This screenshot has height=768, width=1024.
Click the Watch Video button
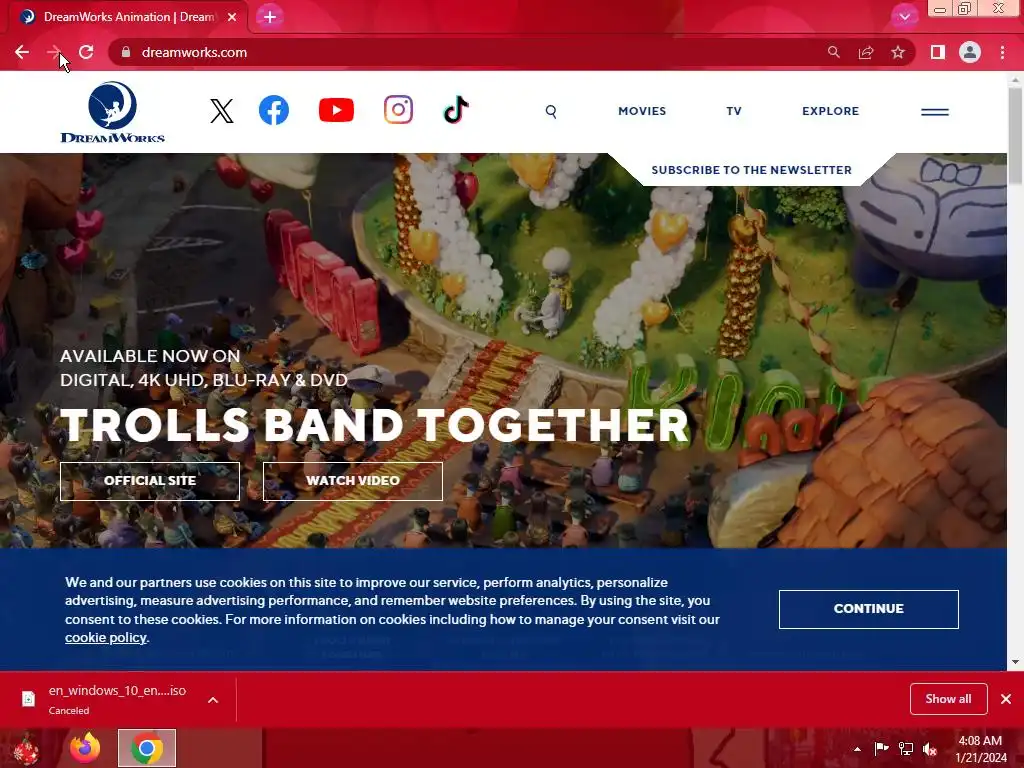tap(353, 481)
